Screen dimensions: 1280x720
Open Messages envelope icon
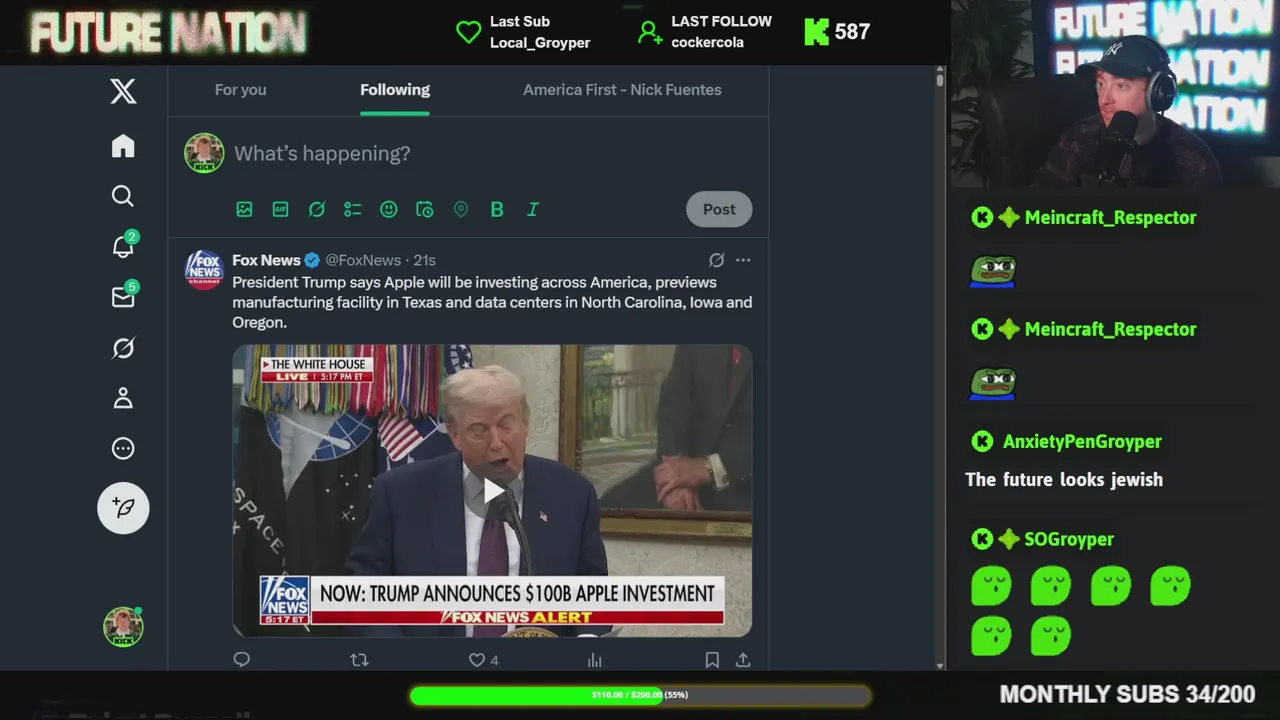tap(123, 296)
